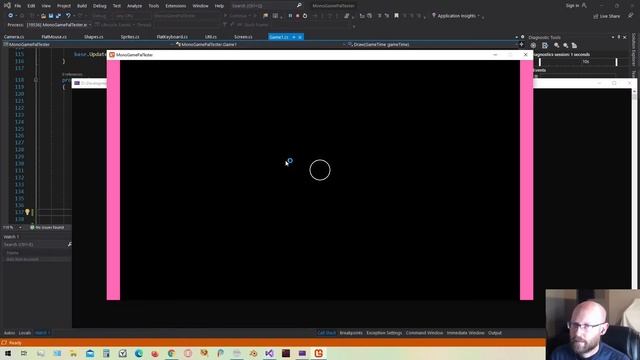Switch to the FlatKeyboard.cs tab
Screen dimensions: 640x360
click(x=172, y=37)
